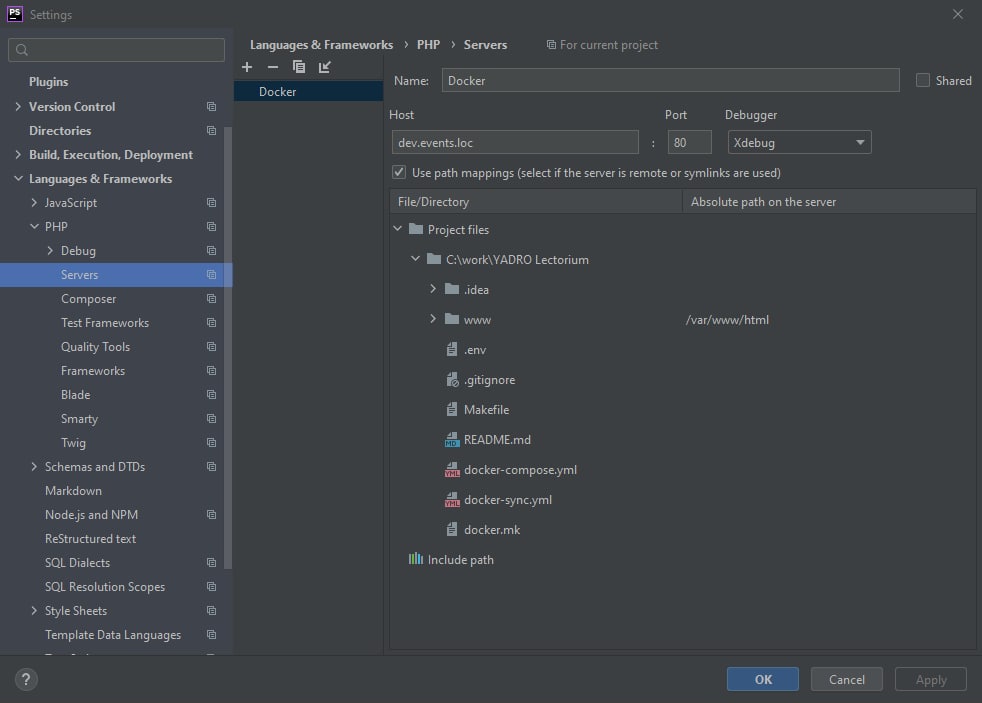Select the docker.mk file row

coord(683,530)
